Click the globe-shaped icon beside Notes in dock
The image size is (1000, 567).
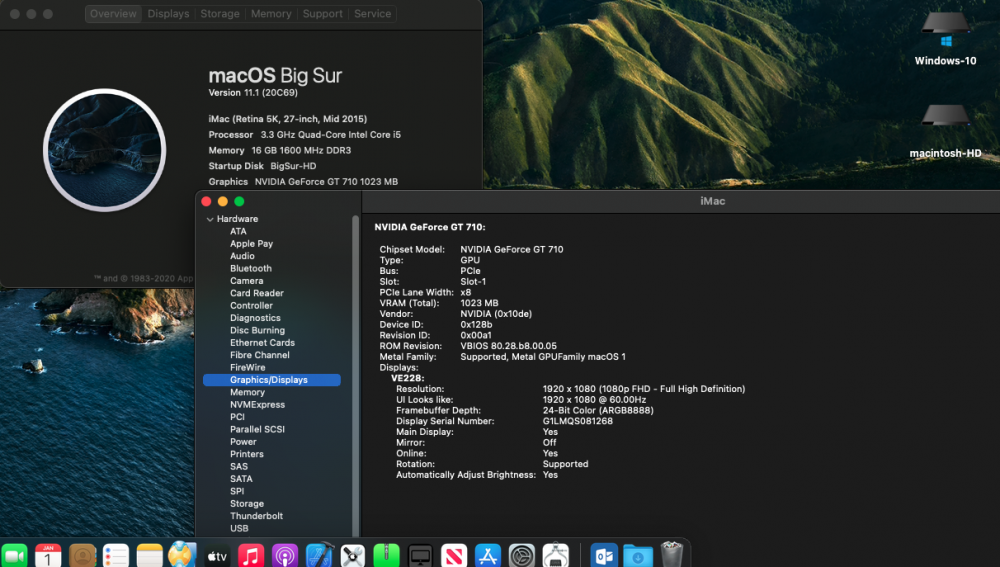click(x=182, y=554)
